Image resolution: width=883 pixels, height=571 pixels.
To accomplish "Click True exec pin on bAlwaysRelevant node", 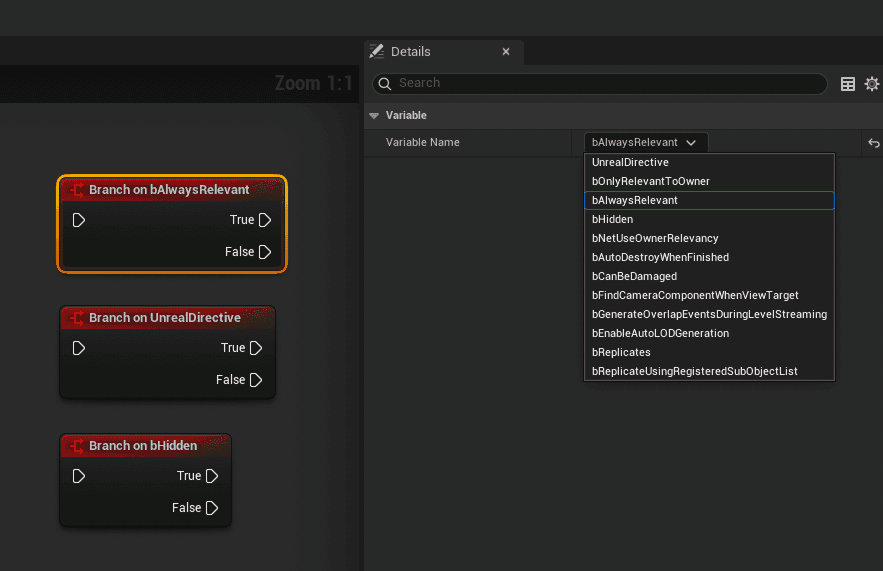I will pyautogui.click(x=265, y=220).
